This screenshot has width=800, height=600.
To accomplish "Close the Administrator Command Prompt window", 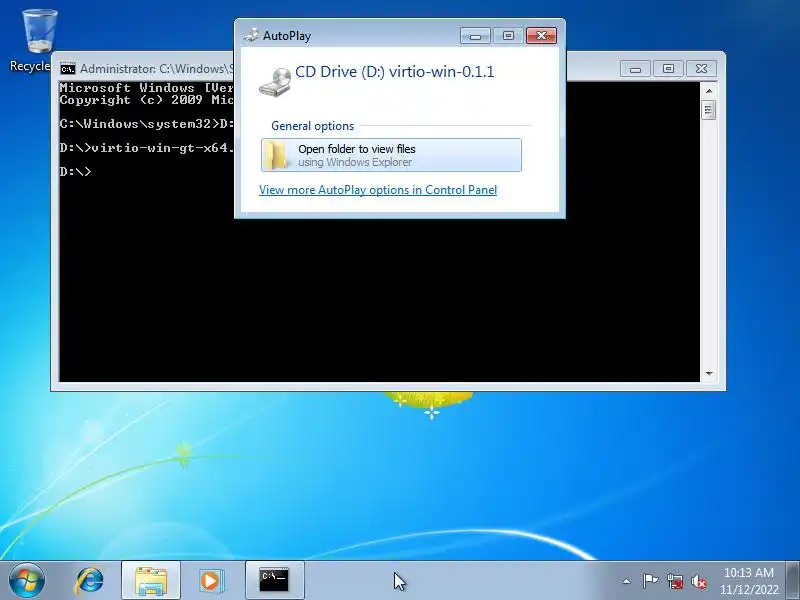I will tap(702, 69).
